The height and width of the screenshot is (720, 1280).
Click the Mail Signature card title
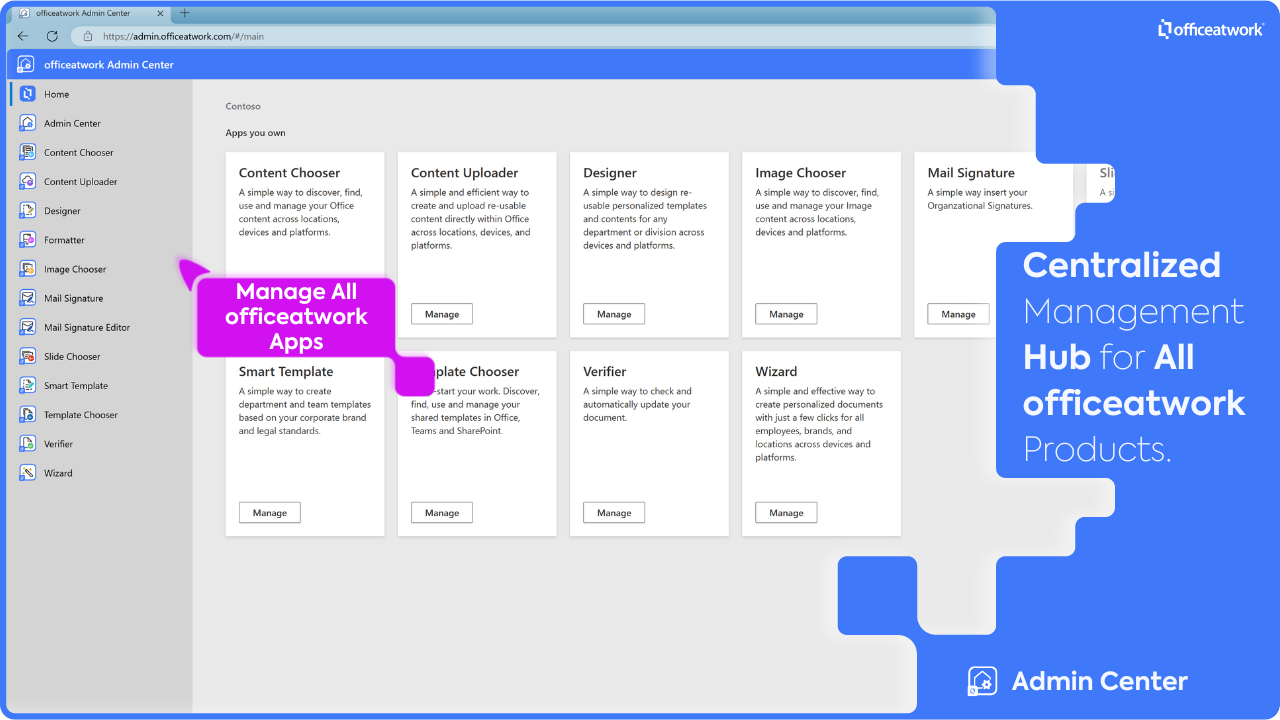coord(971,173)
